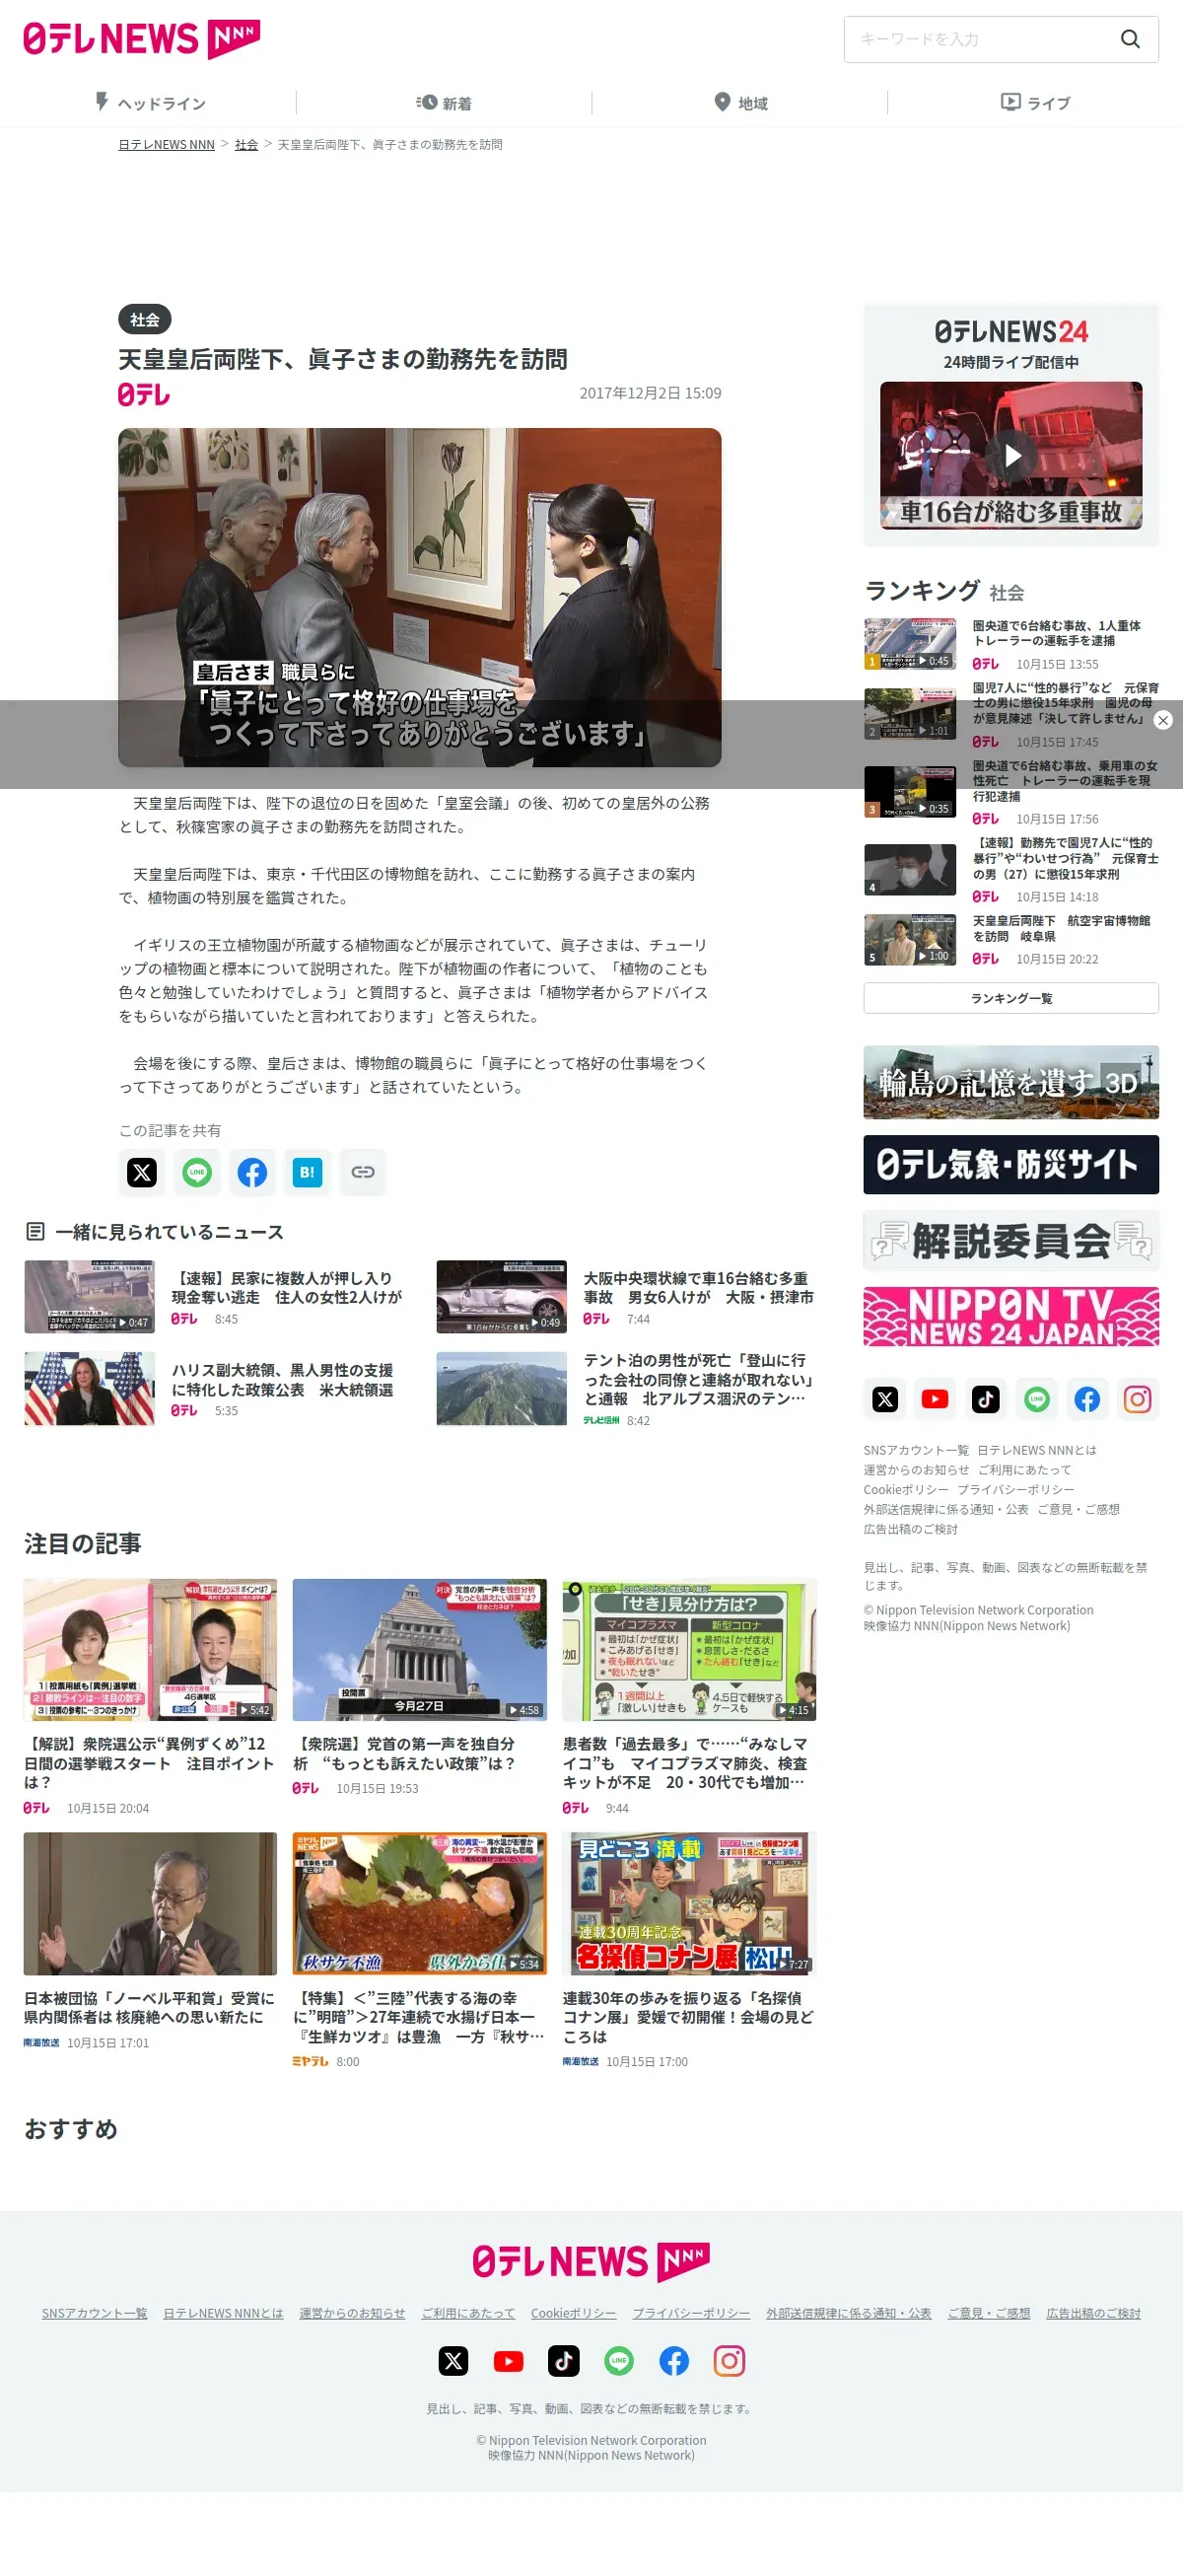1183x2576 pixels.
Task: Follow the 日テレNEWS NNN breadcrumb link
Action: click(x=166, y=145)
